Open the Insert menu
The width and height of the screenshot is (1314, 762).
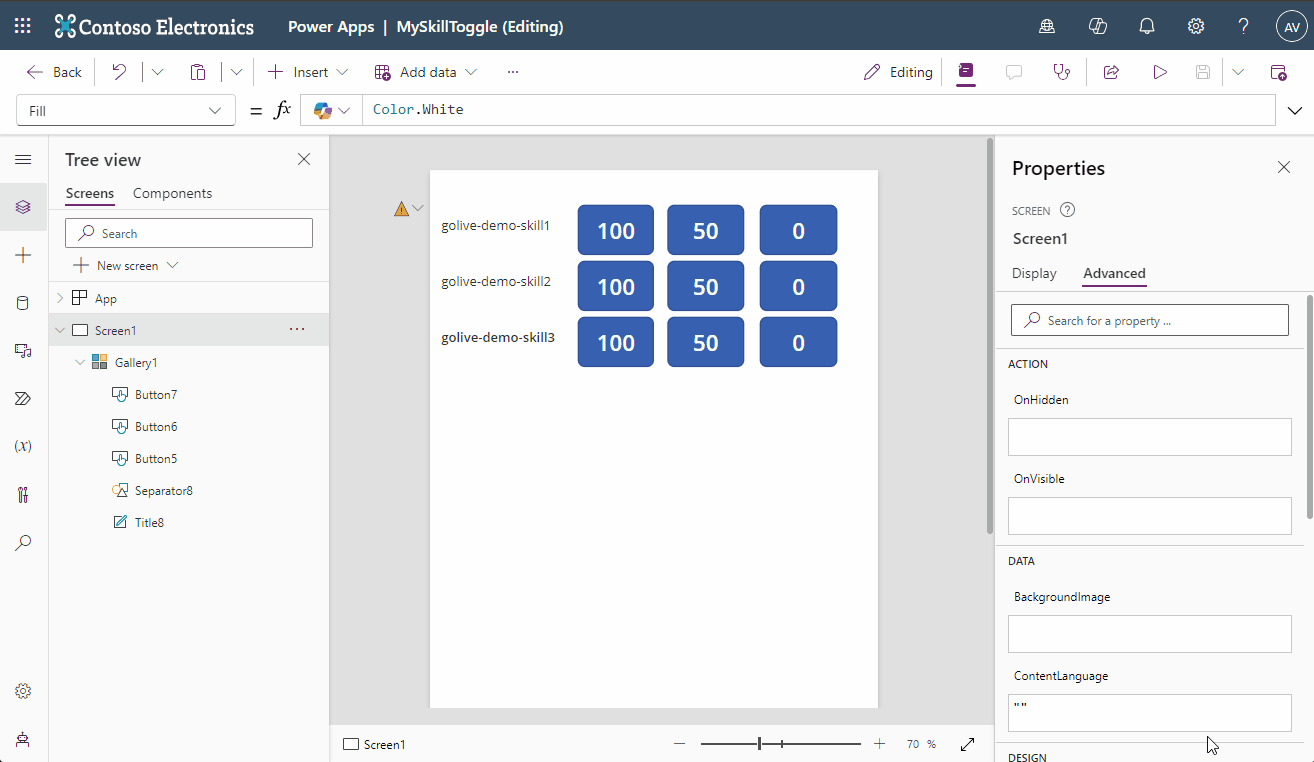308,72
